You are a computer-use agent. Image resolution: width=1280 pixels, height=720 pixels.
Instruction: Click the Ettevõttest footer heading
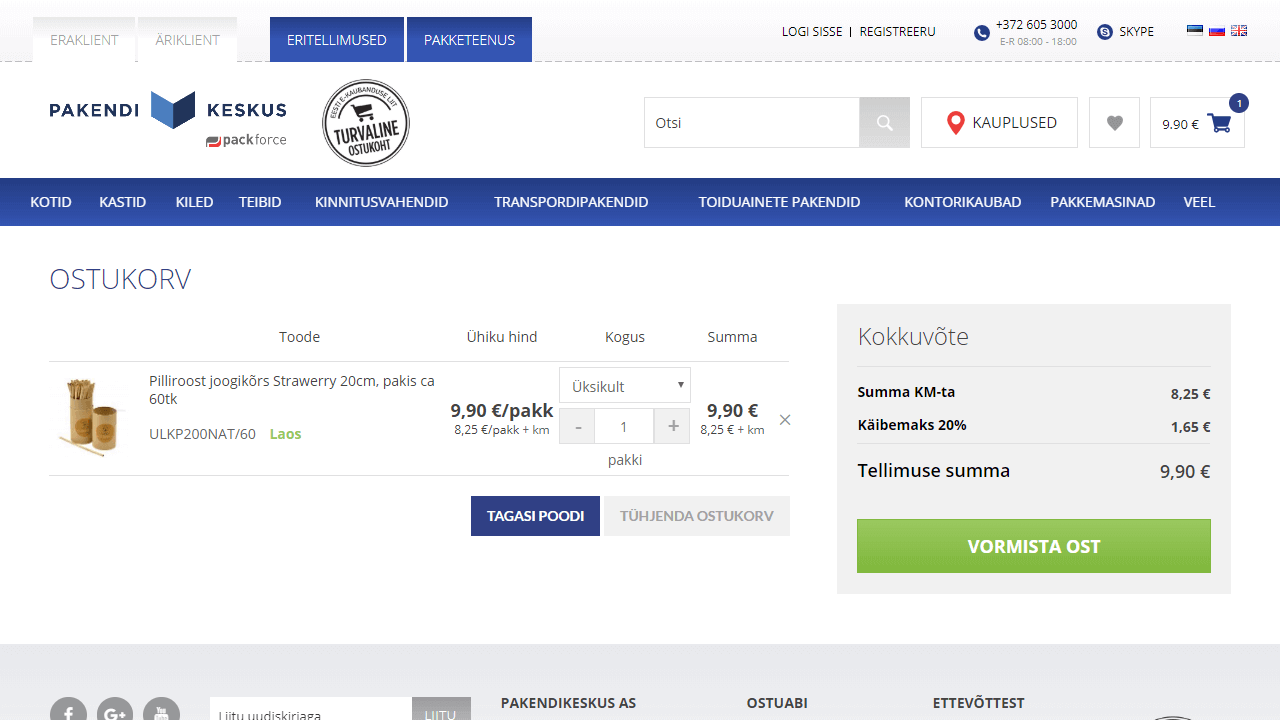coord(978,703)
